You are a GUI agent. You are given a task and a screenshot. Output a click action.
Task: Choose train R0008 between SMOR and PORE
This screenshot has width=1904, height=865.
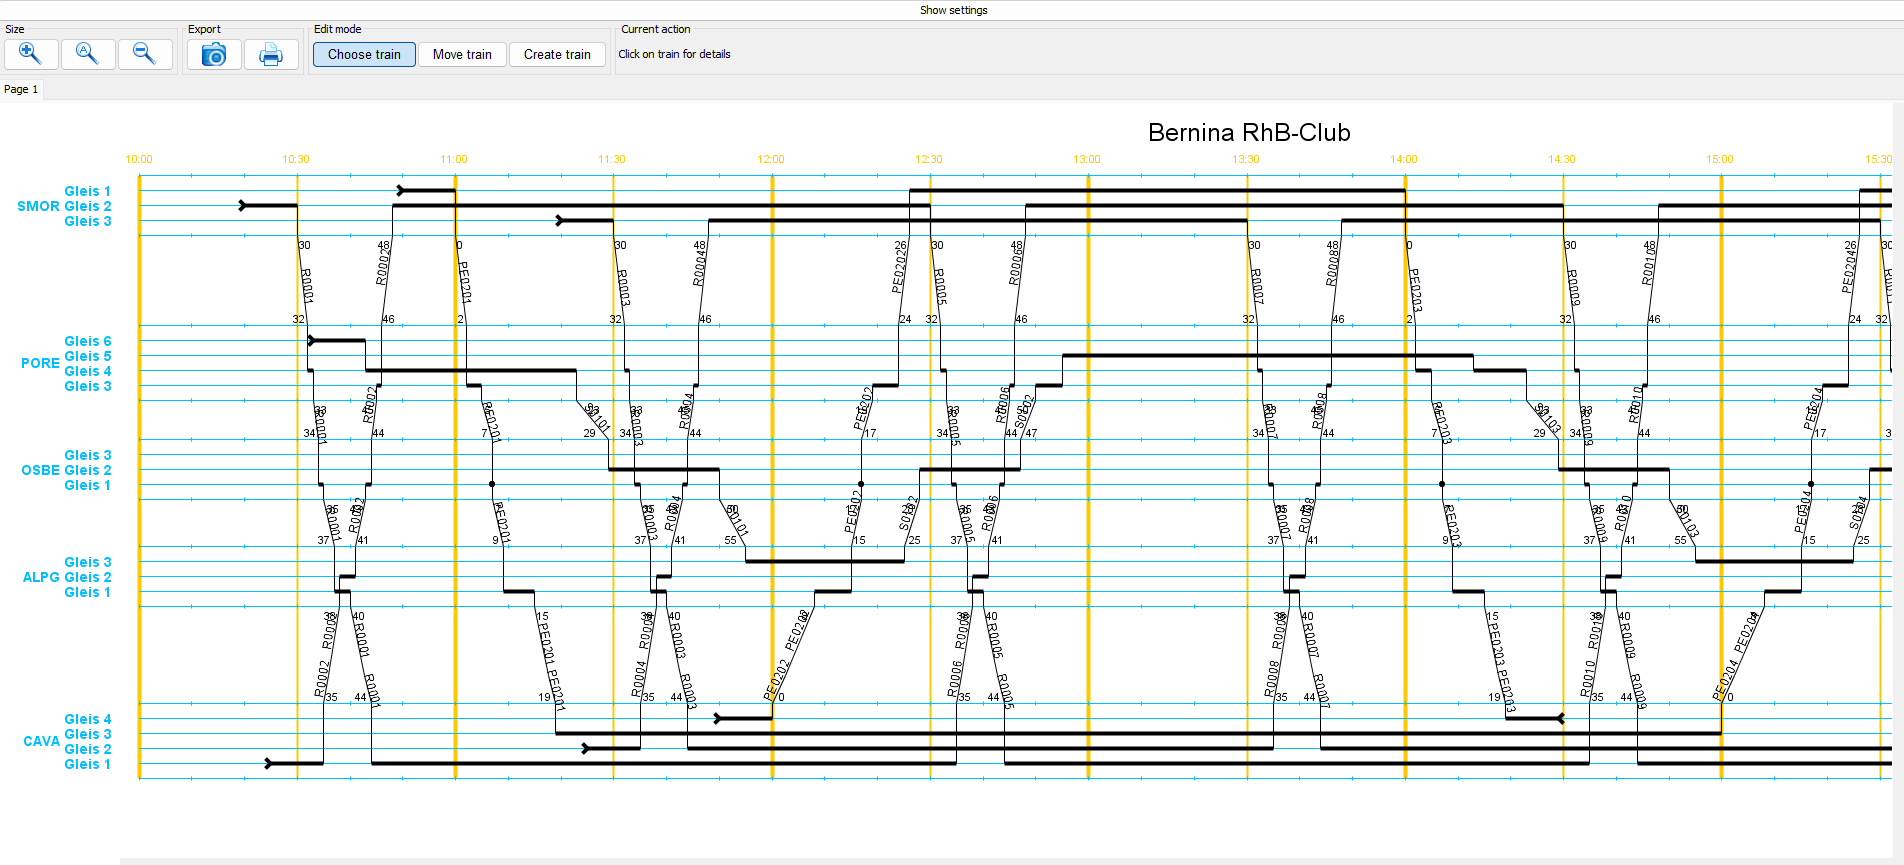point(1332,268)
